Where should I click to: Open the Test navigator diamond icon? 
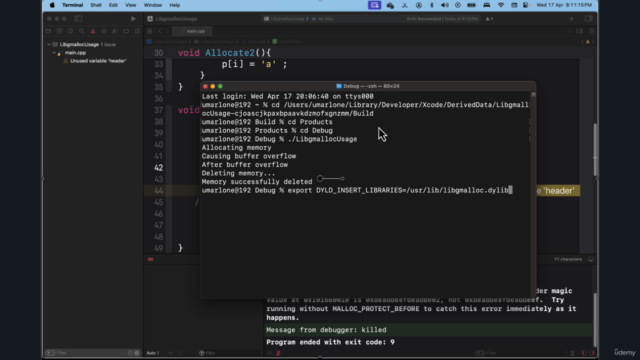104,31
